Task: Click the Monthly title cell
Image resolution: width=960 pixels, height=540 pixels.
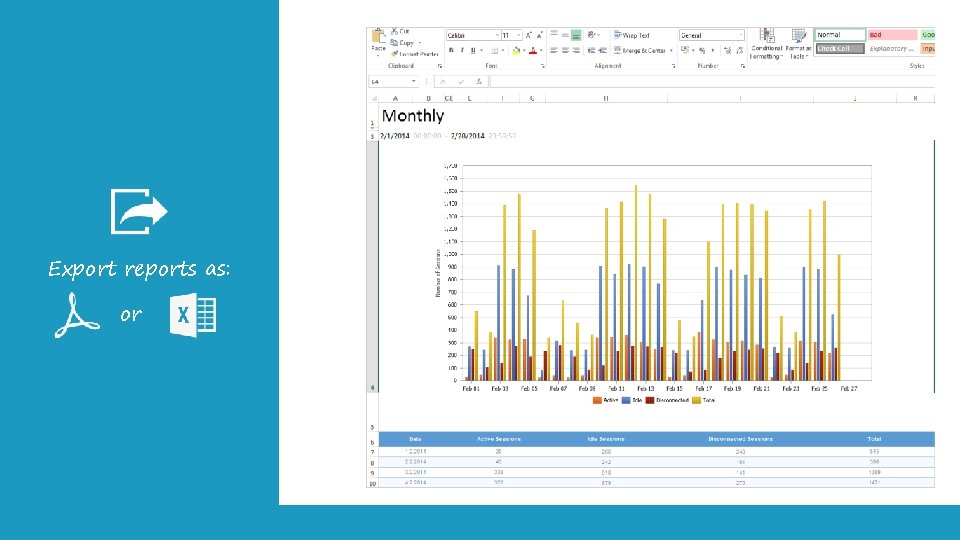Action: 413,116
